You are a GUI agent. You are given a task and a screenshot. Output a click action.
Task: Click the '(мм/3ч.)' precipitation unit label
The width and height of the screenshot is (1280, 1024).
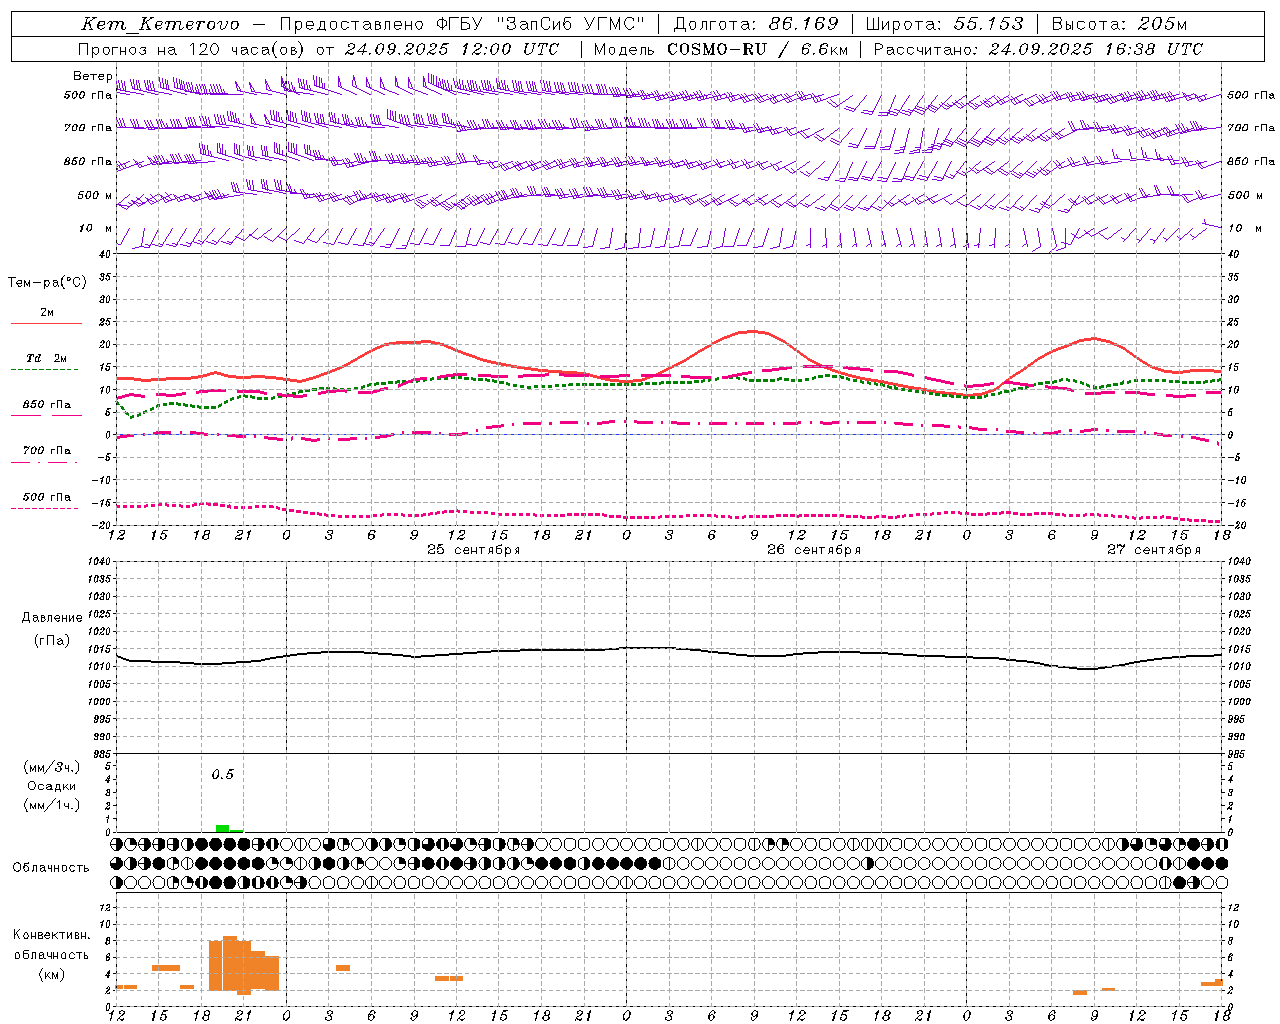point(52,767)
